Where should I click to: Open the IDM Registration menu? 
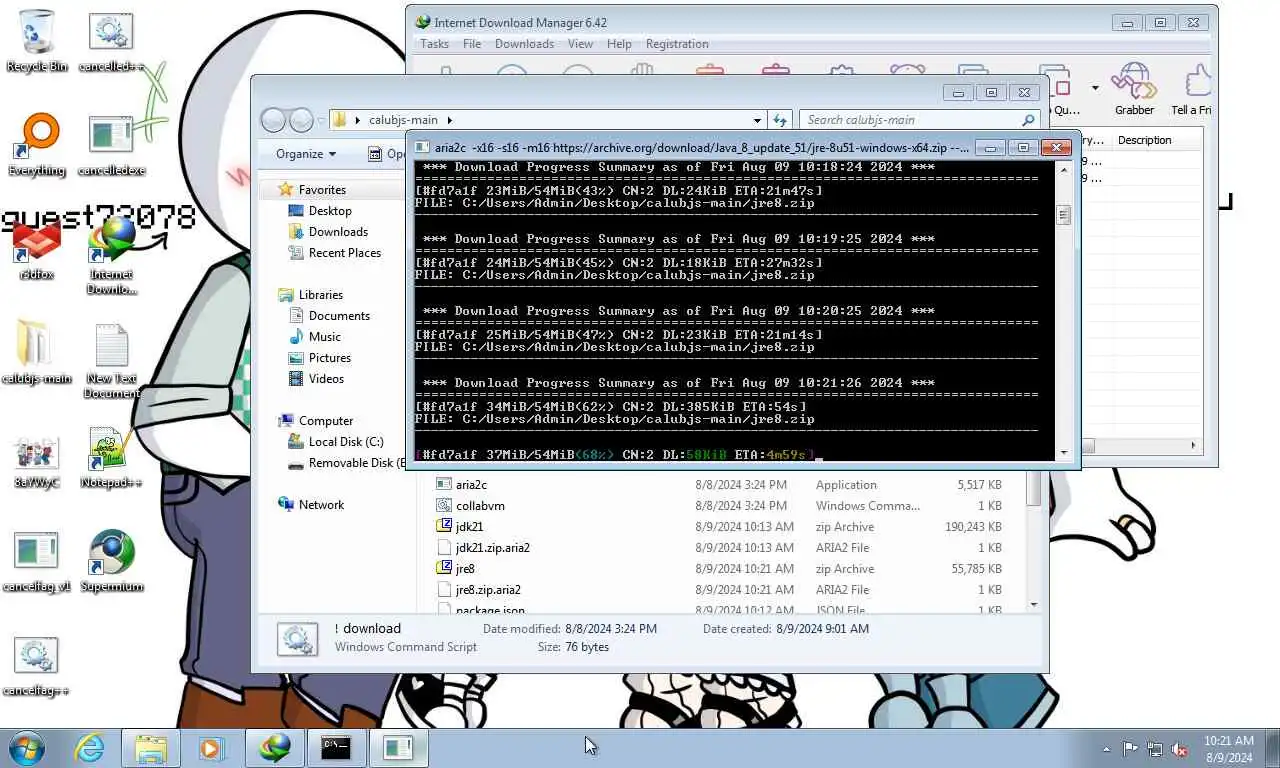[x=677, y=44]
